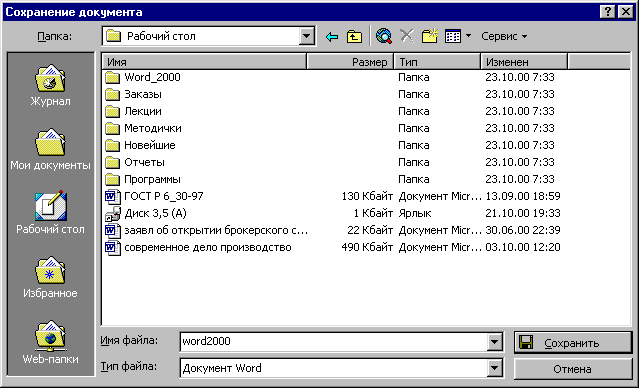Select the современное дело производство document icon
The image size is (639, 388).
tap(113, 248)
